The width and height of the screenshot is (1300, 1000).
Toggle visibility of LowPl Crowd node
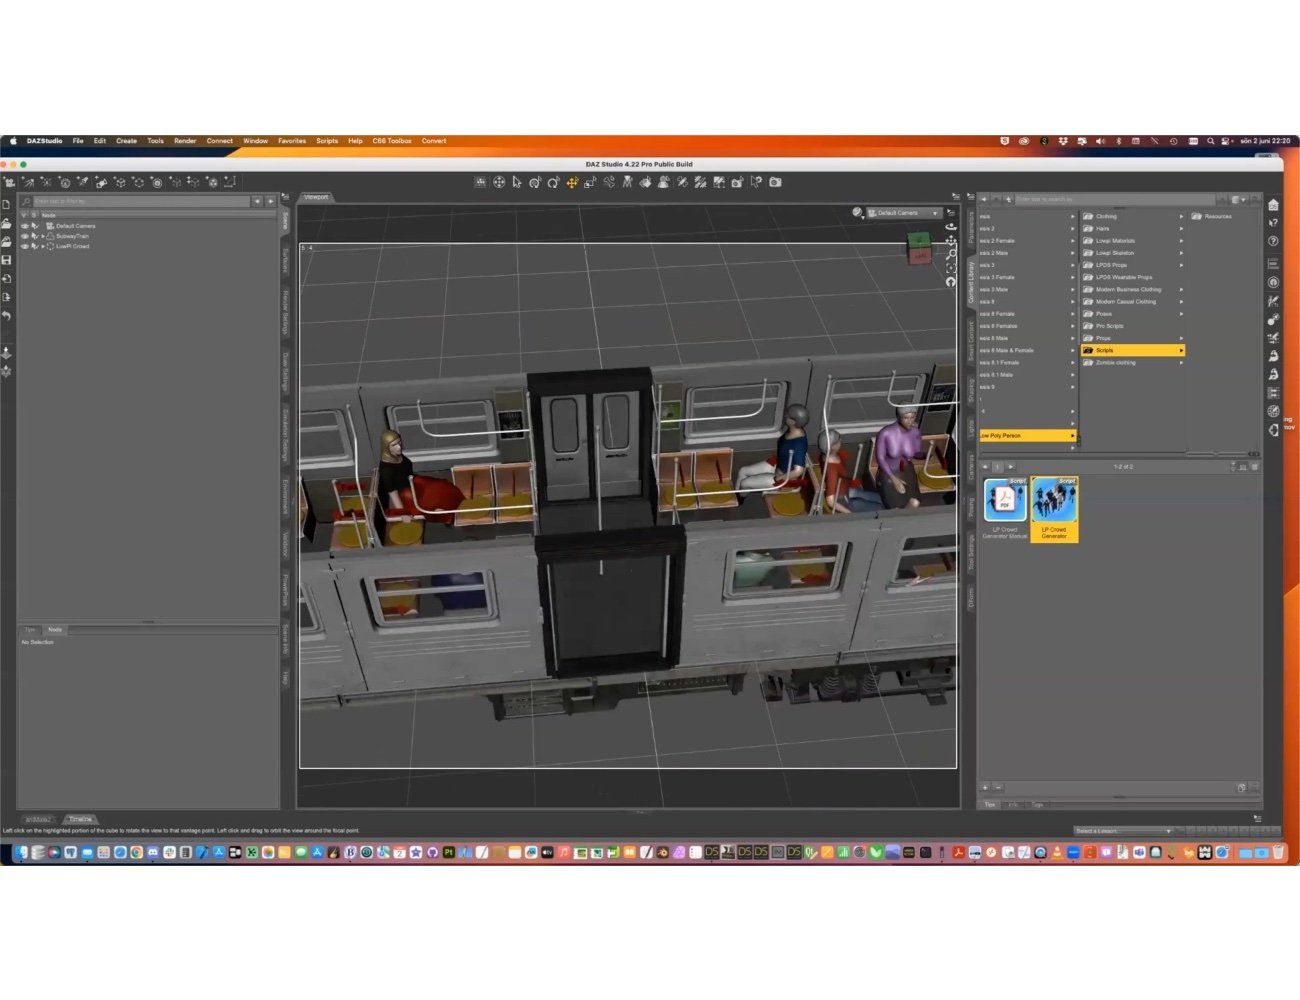click(x=24, y=246)
